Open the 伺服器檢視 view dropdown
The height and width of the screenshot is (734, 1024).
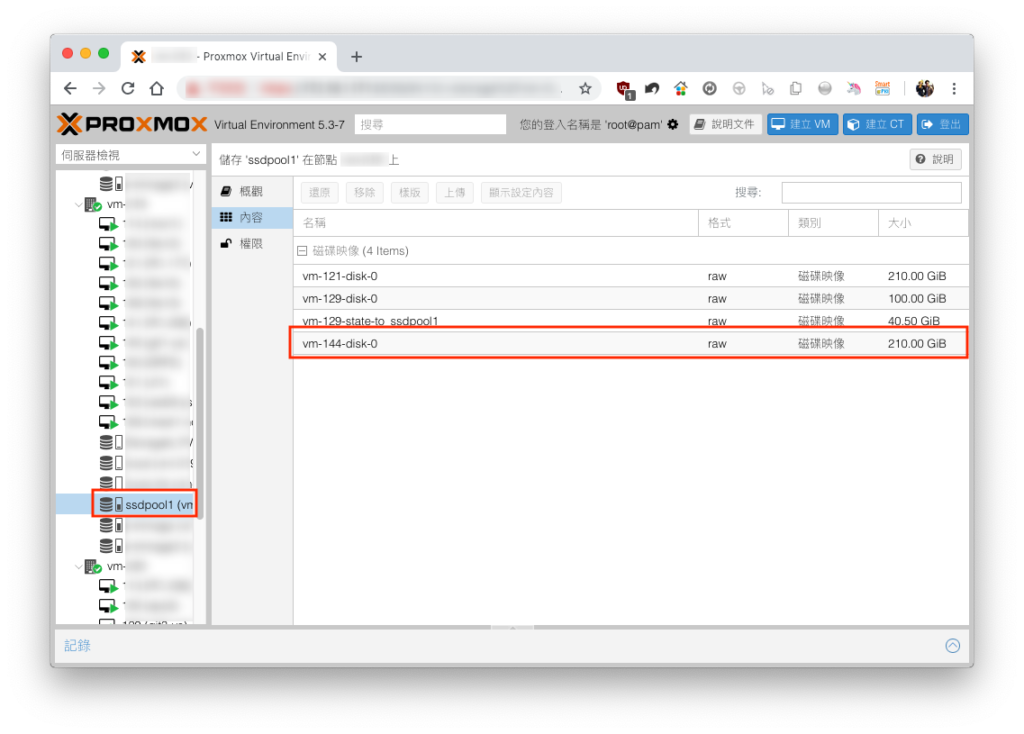(130, 155)
